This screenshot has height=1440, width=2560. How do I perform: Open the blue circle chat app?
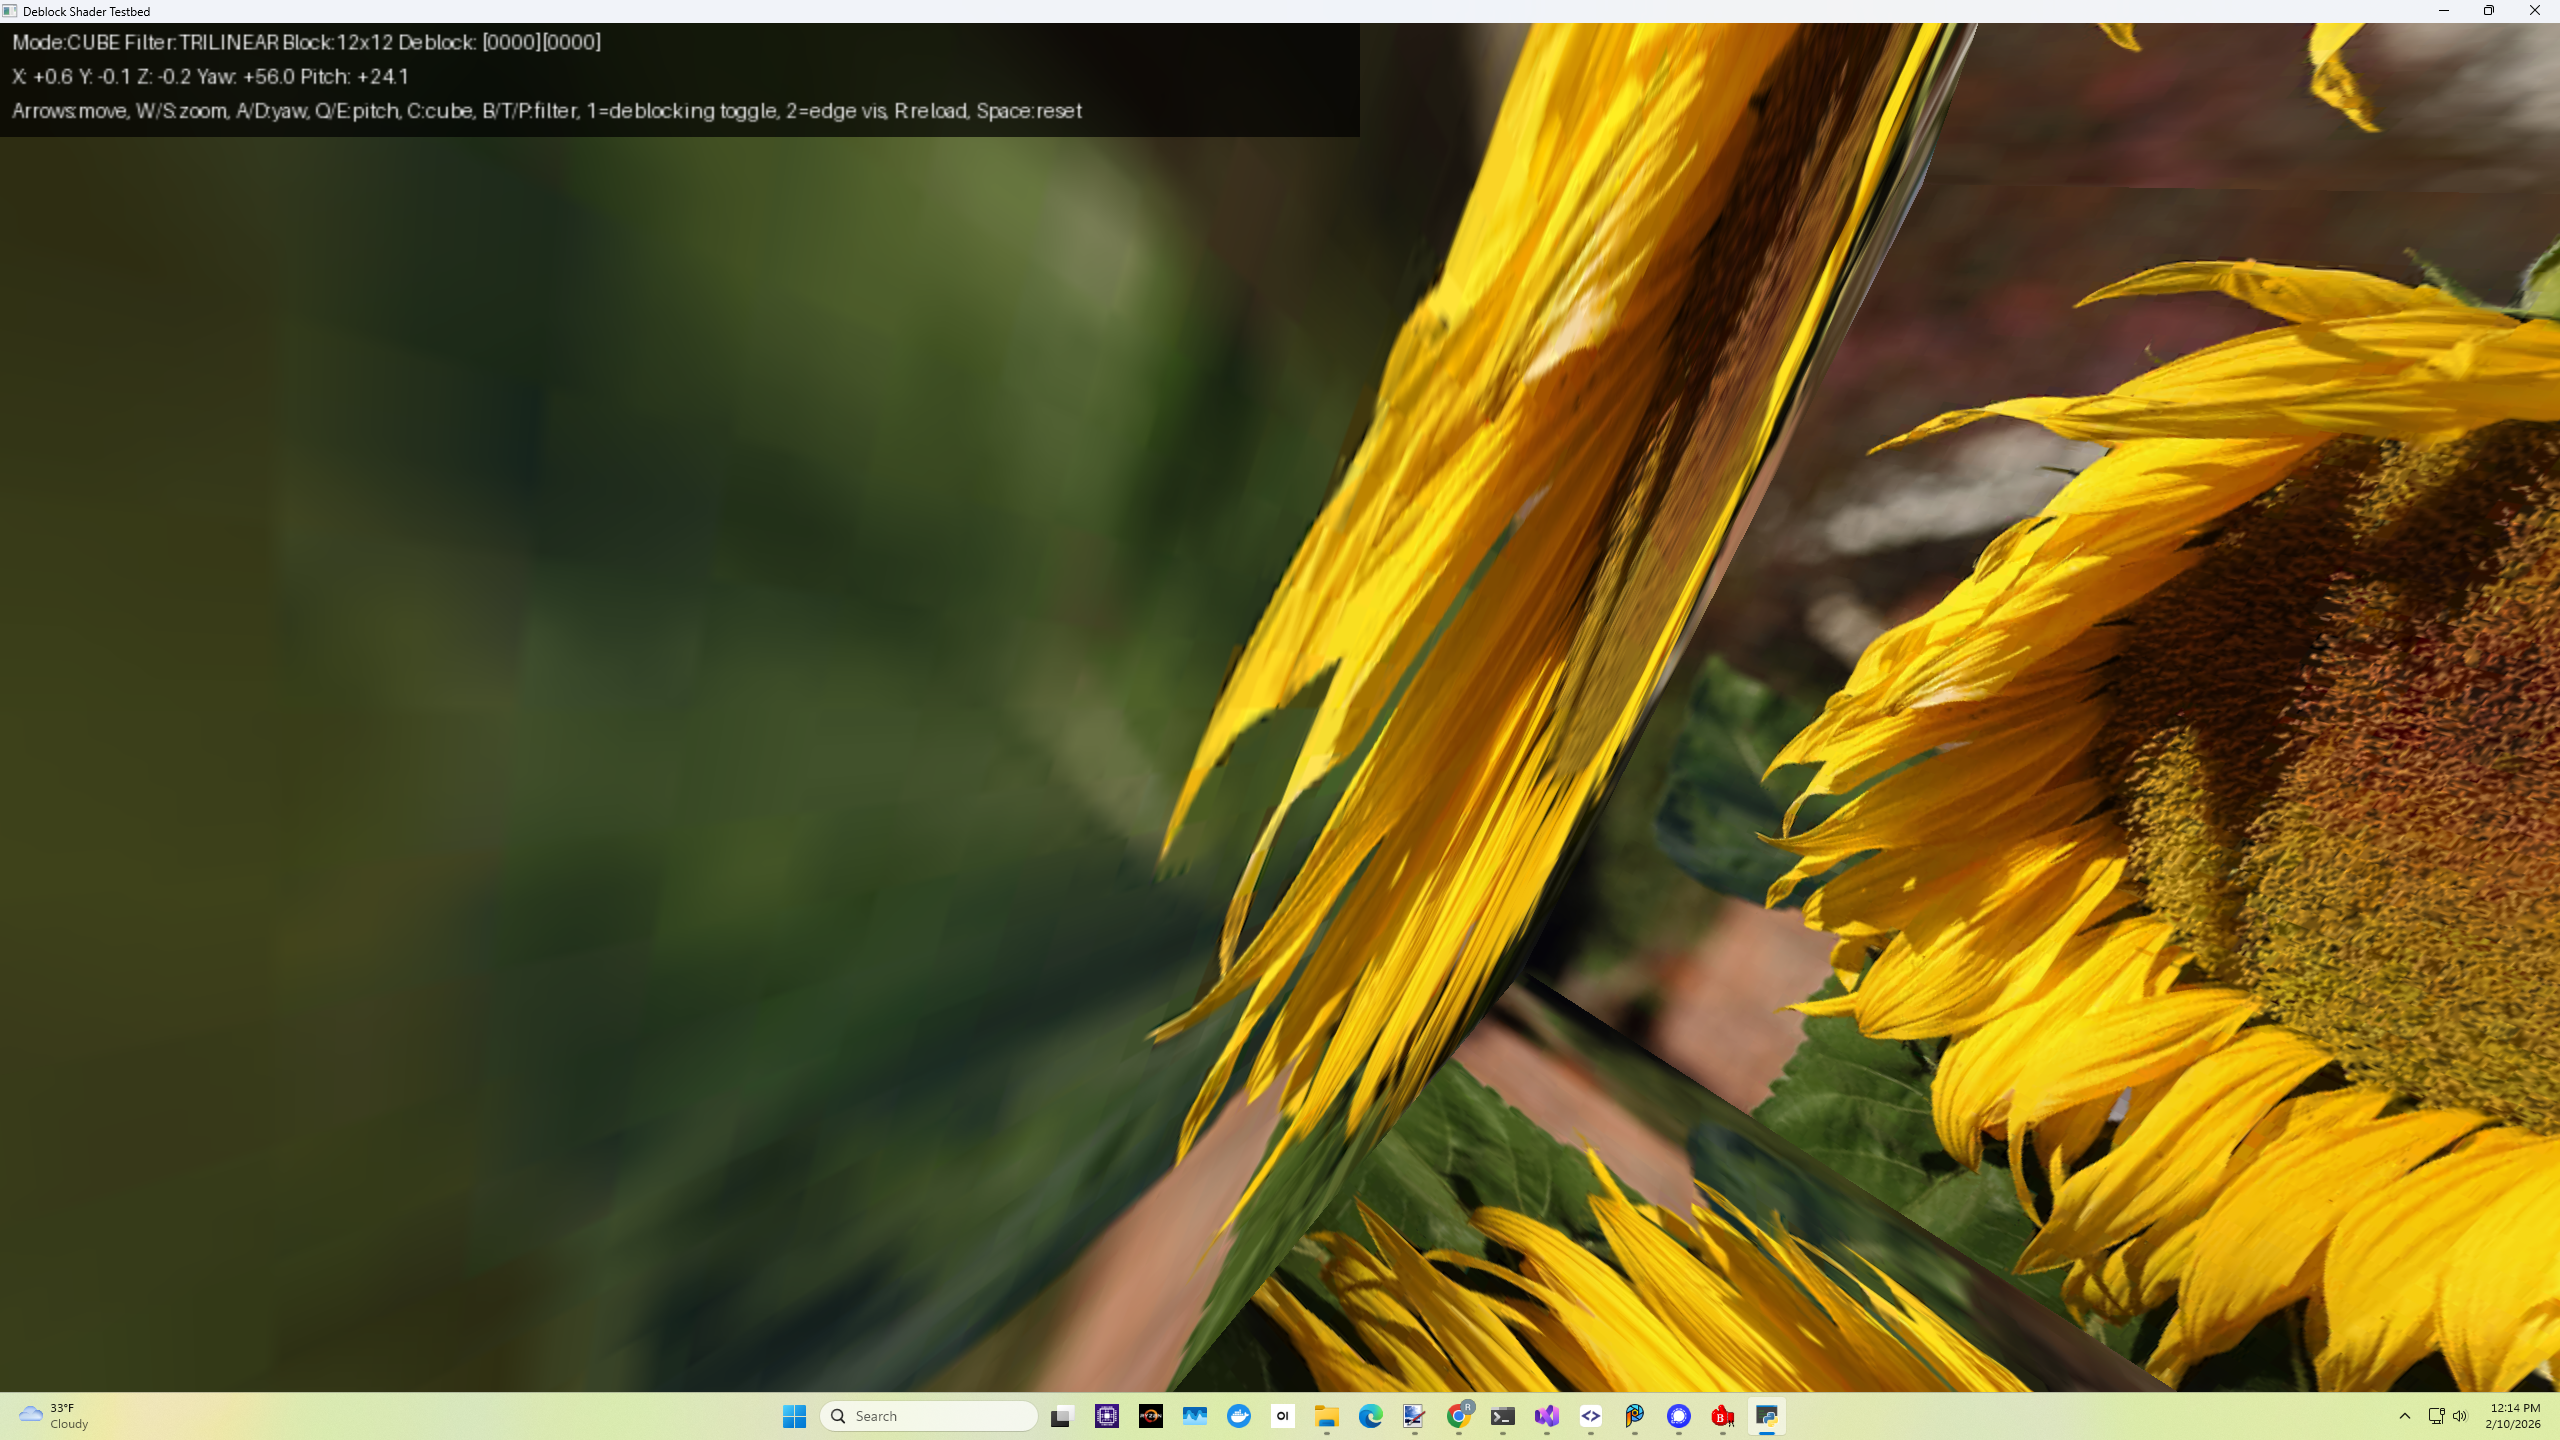pyautogui.click(x=1678, y=1416)
